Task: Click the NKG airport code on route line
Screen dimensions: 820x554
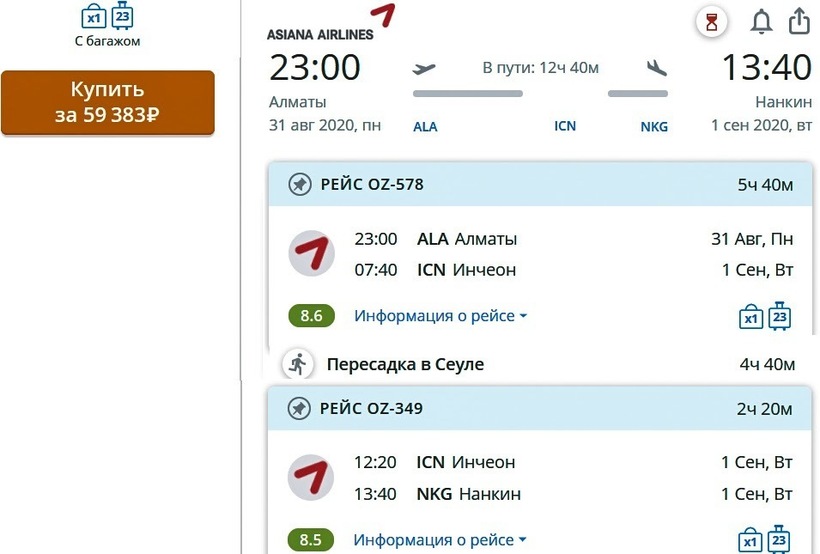Action: 654,127
